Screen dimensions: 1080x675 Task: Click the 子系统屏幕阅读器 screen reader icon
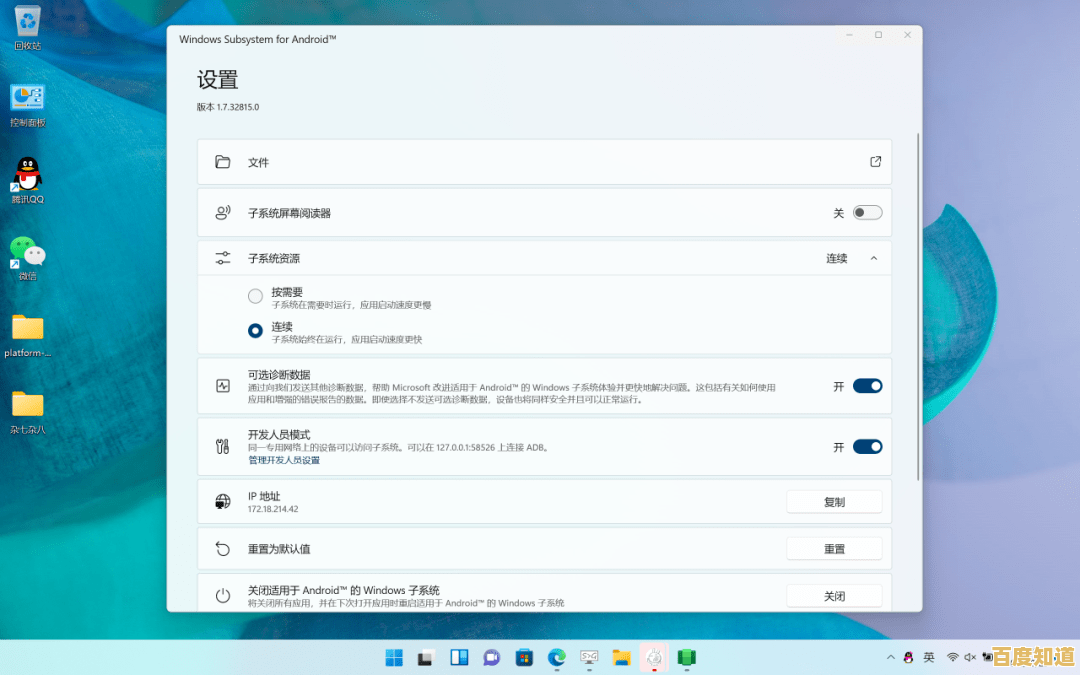point(222,212)
